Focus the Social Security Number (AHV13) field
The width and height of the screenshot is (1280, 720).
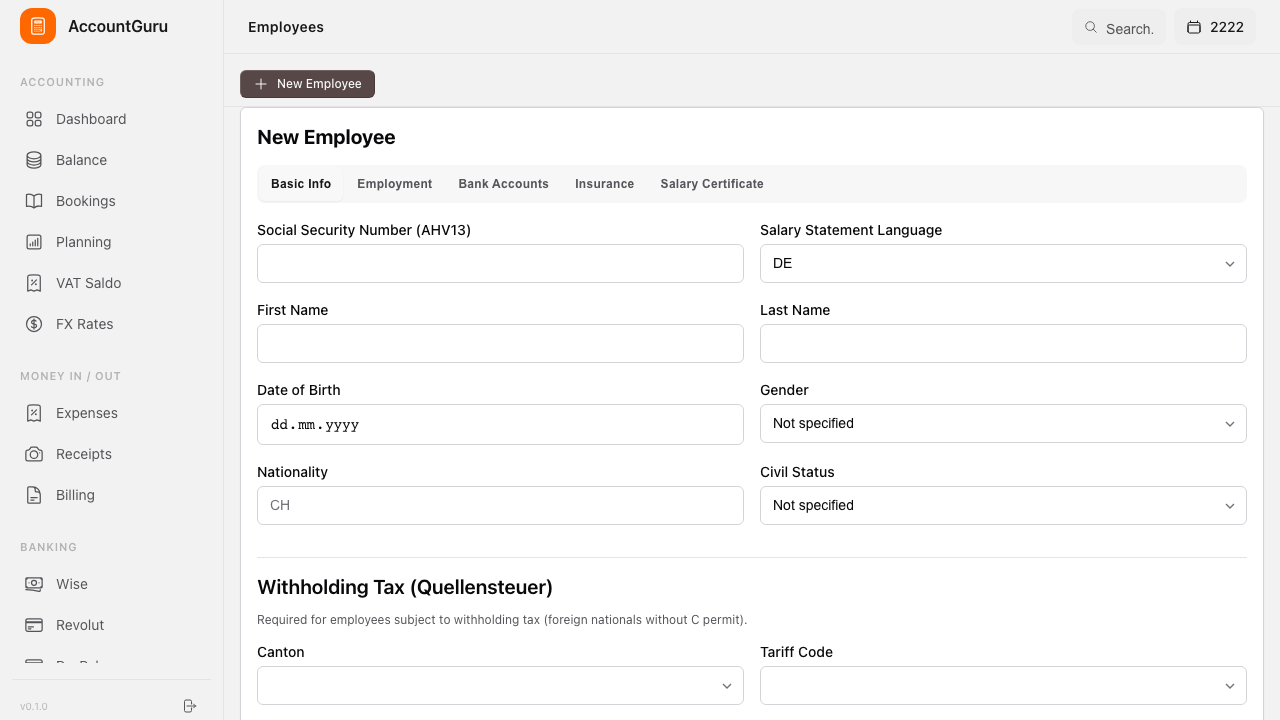[500, 263]
